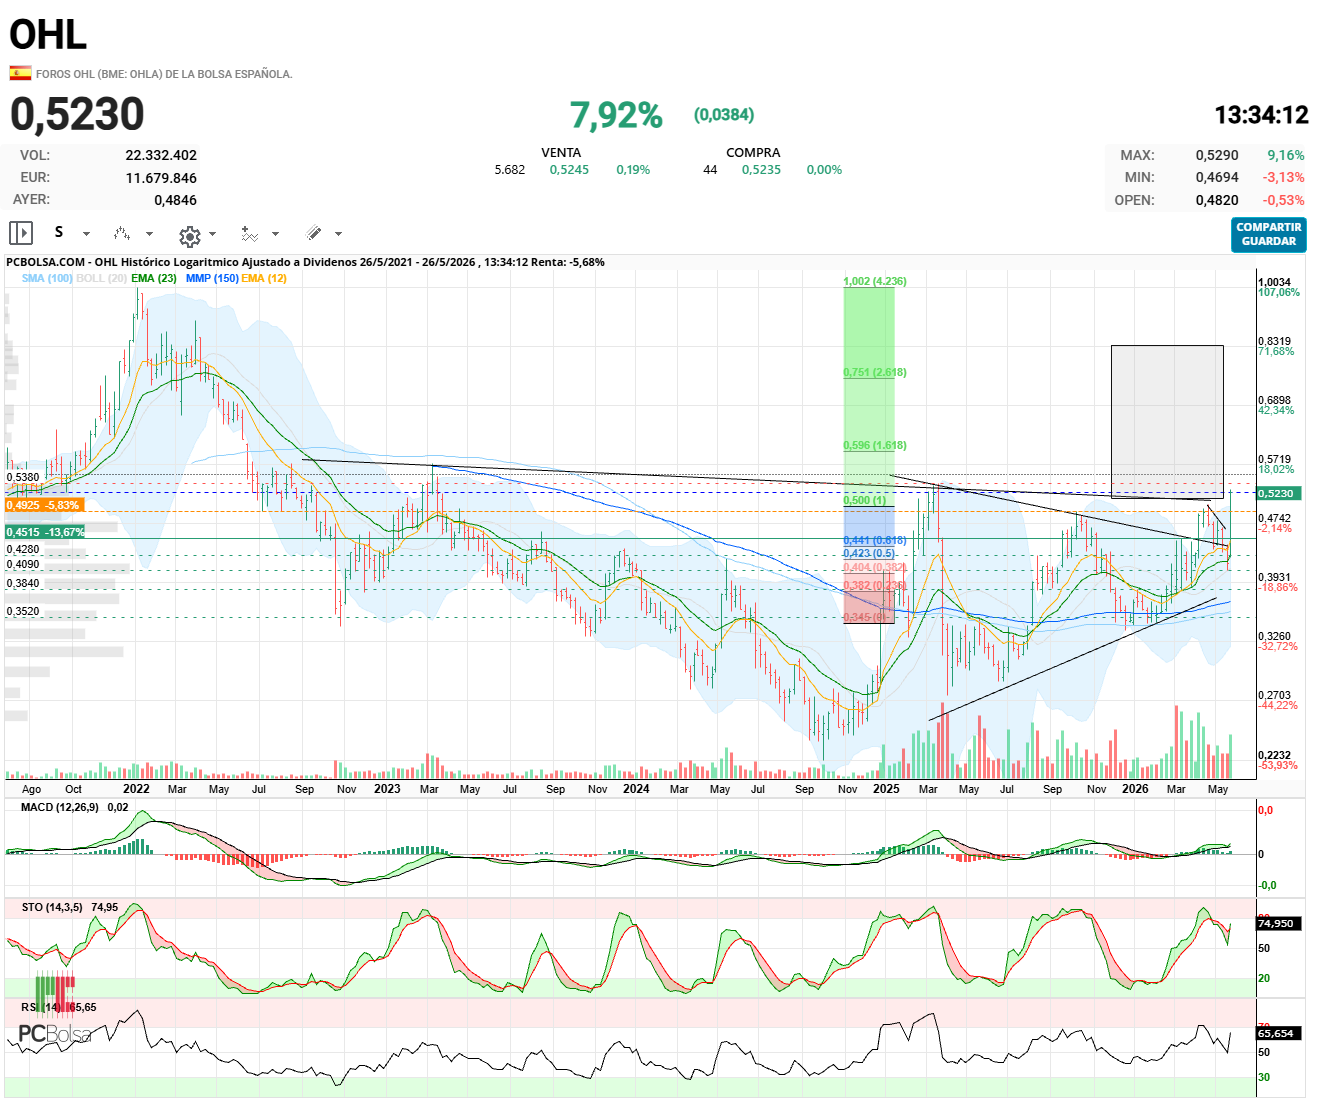This screenshot has height=1098, width=1317.
Task: Click the COMPRA price 0,5235
Action: [x=761, y=170]
